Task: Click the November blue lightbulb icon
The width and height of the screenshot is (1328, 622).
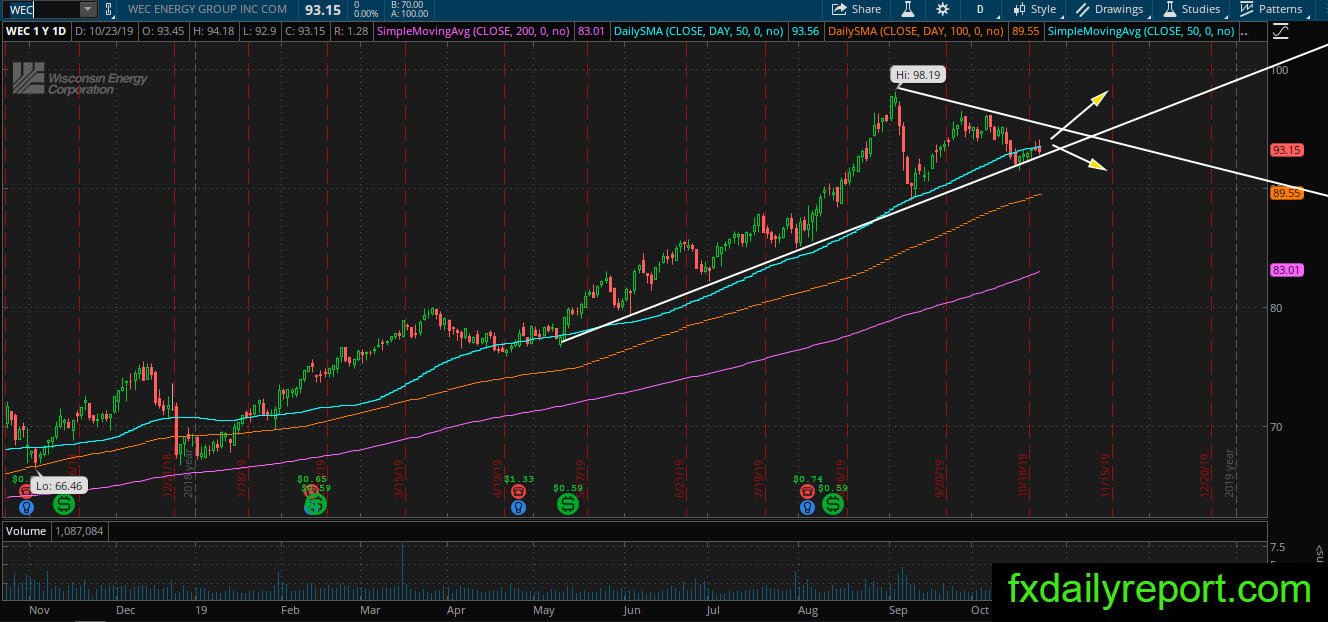Action: 25,506
